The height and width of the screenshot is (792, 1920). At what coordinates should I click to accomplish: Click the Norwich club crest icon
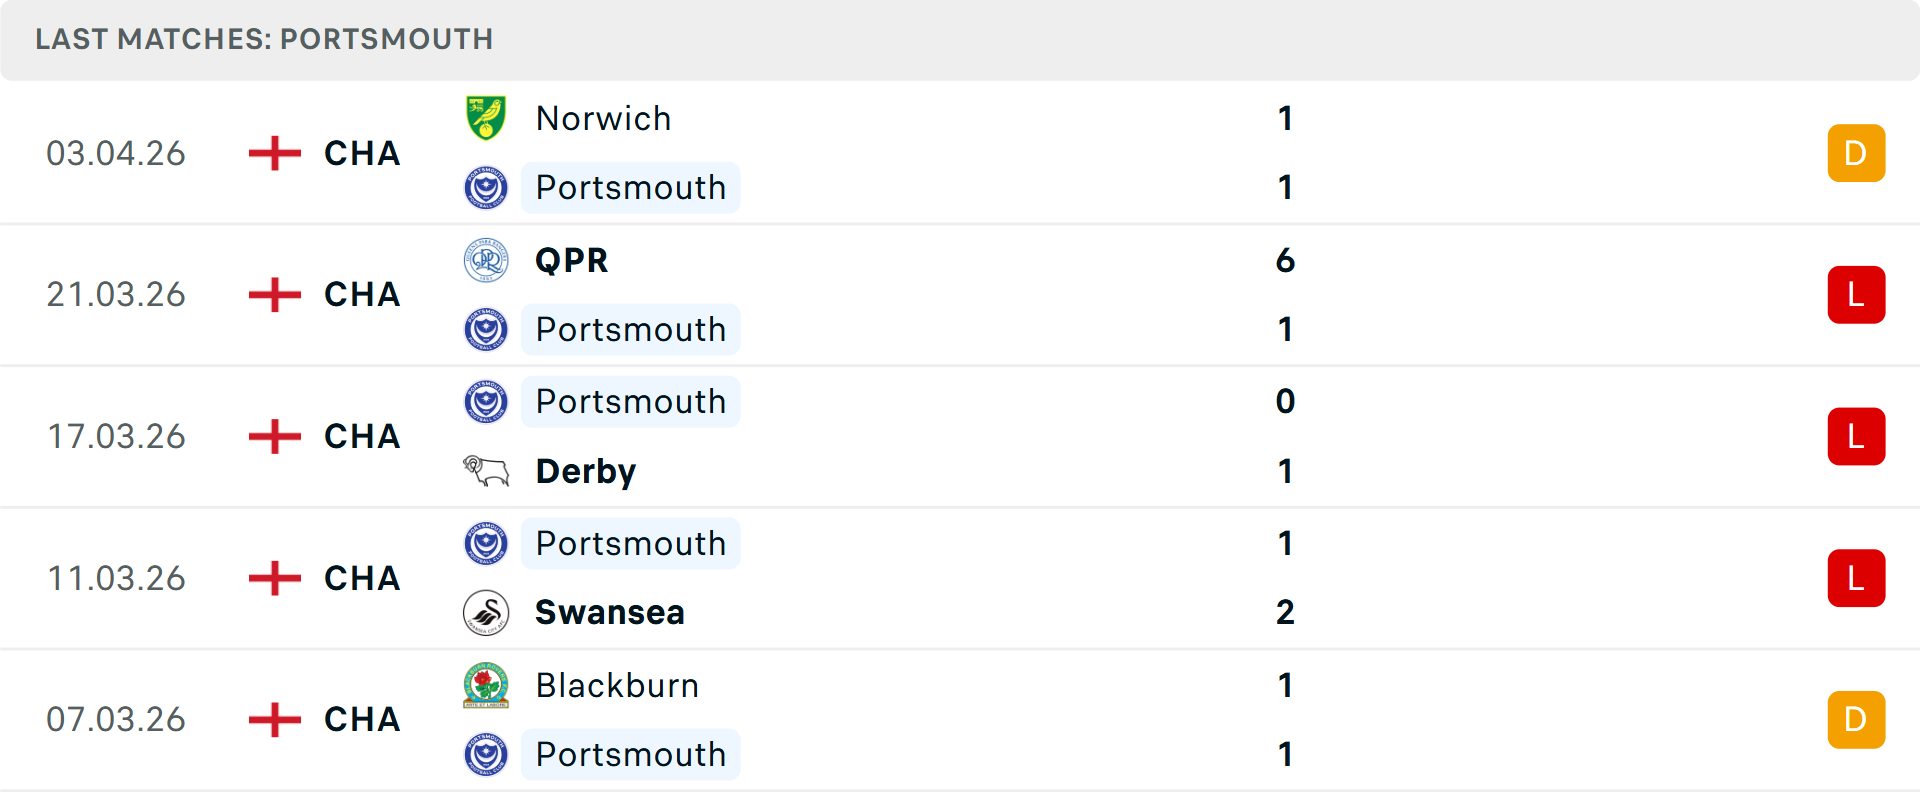486,117
